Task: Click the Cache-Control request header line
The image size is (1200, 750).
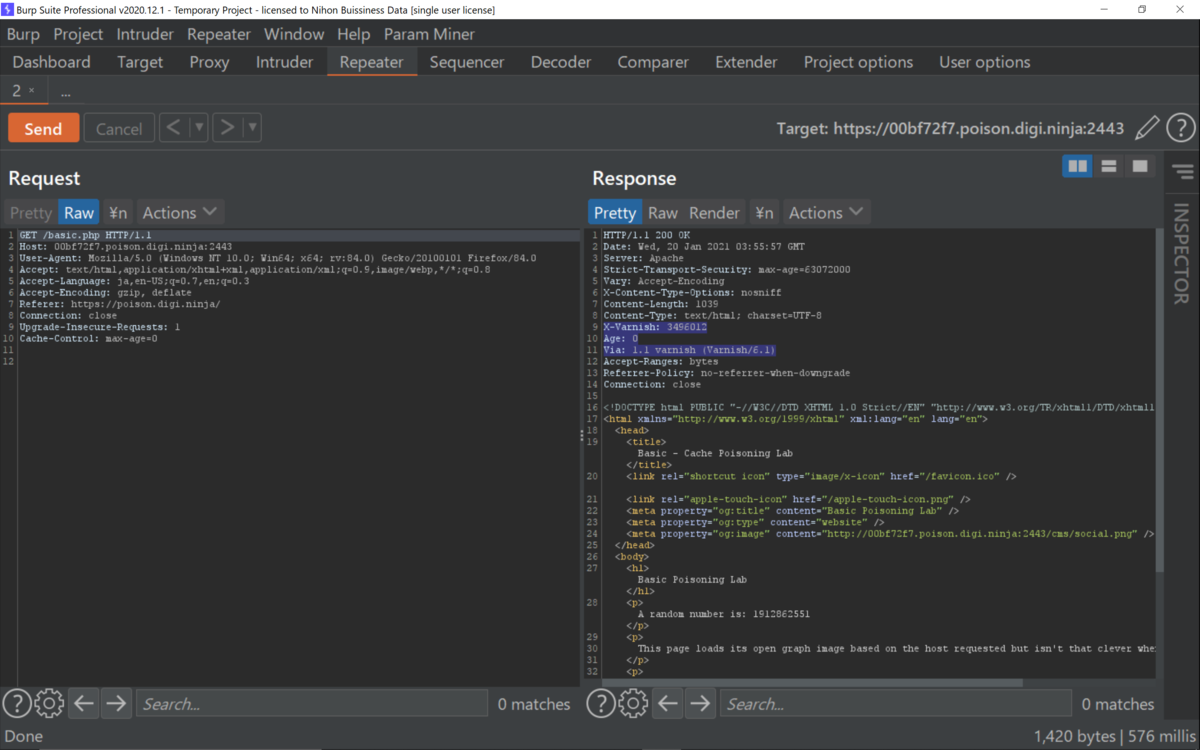Action: pyautogui.click(x=88, y=338)
